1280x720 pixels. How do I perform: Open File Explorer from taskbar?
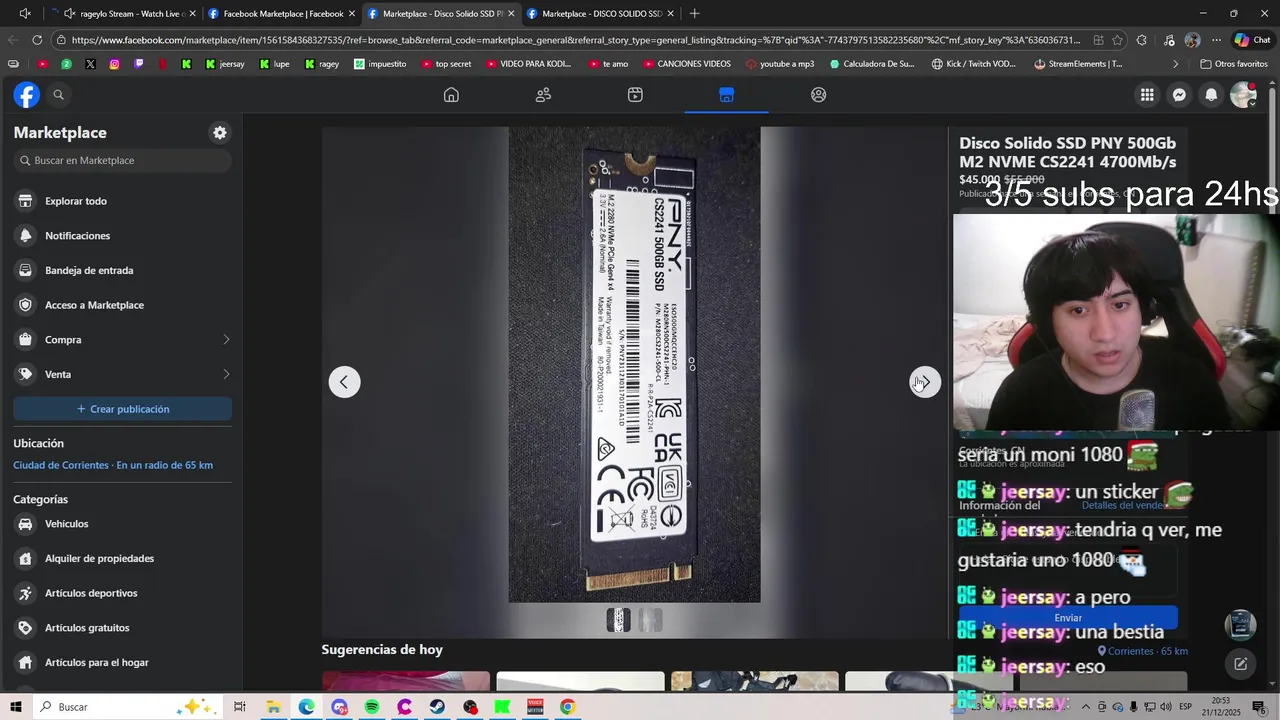(x=273, y=707)
